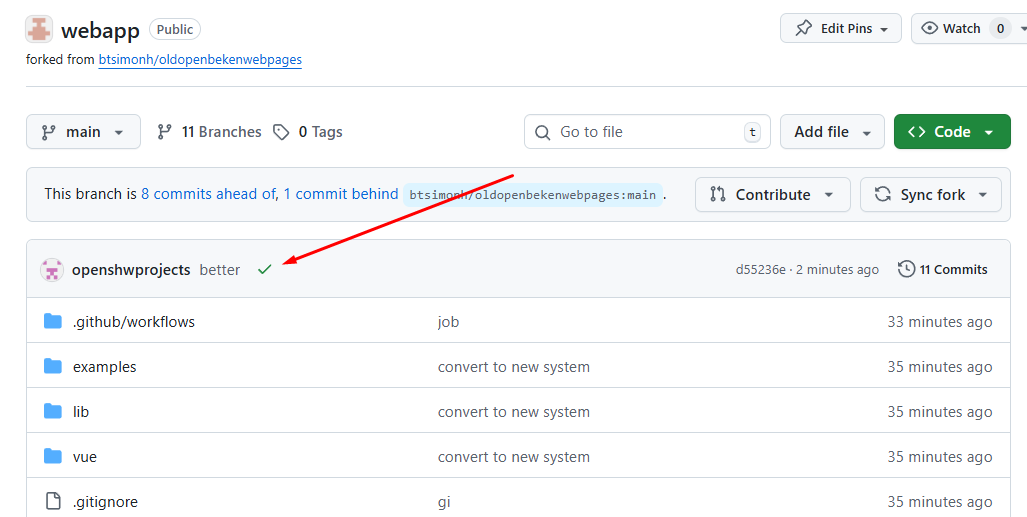Open the .github/workflows folder
Viewport: 1027px width, 517px height.
tap(134, 322)
